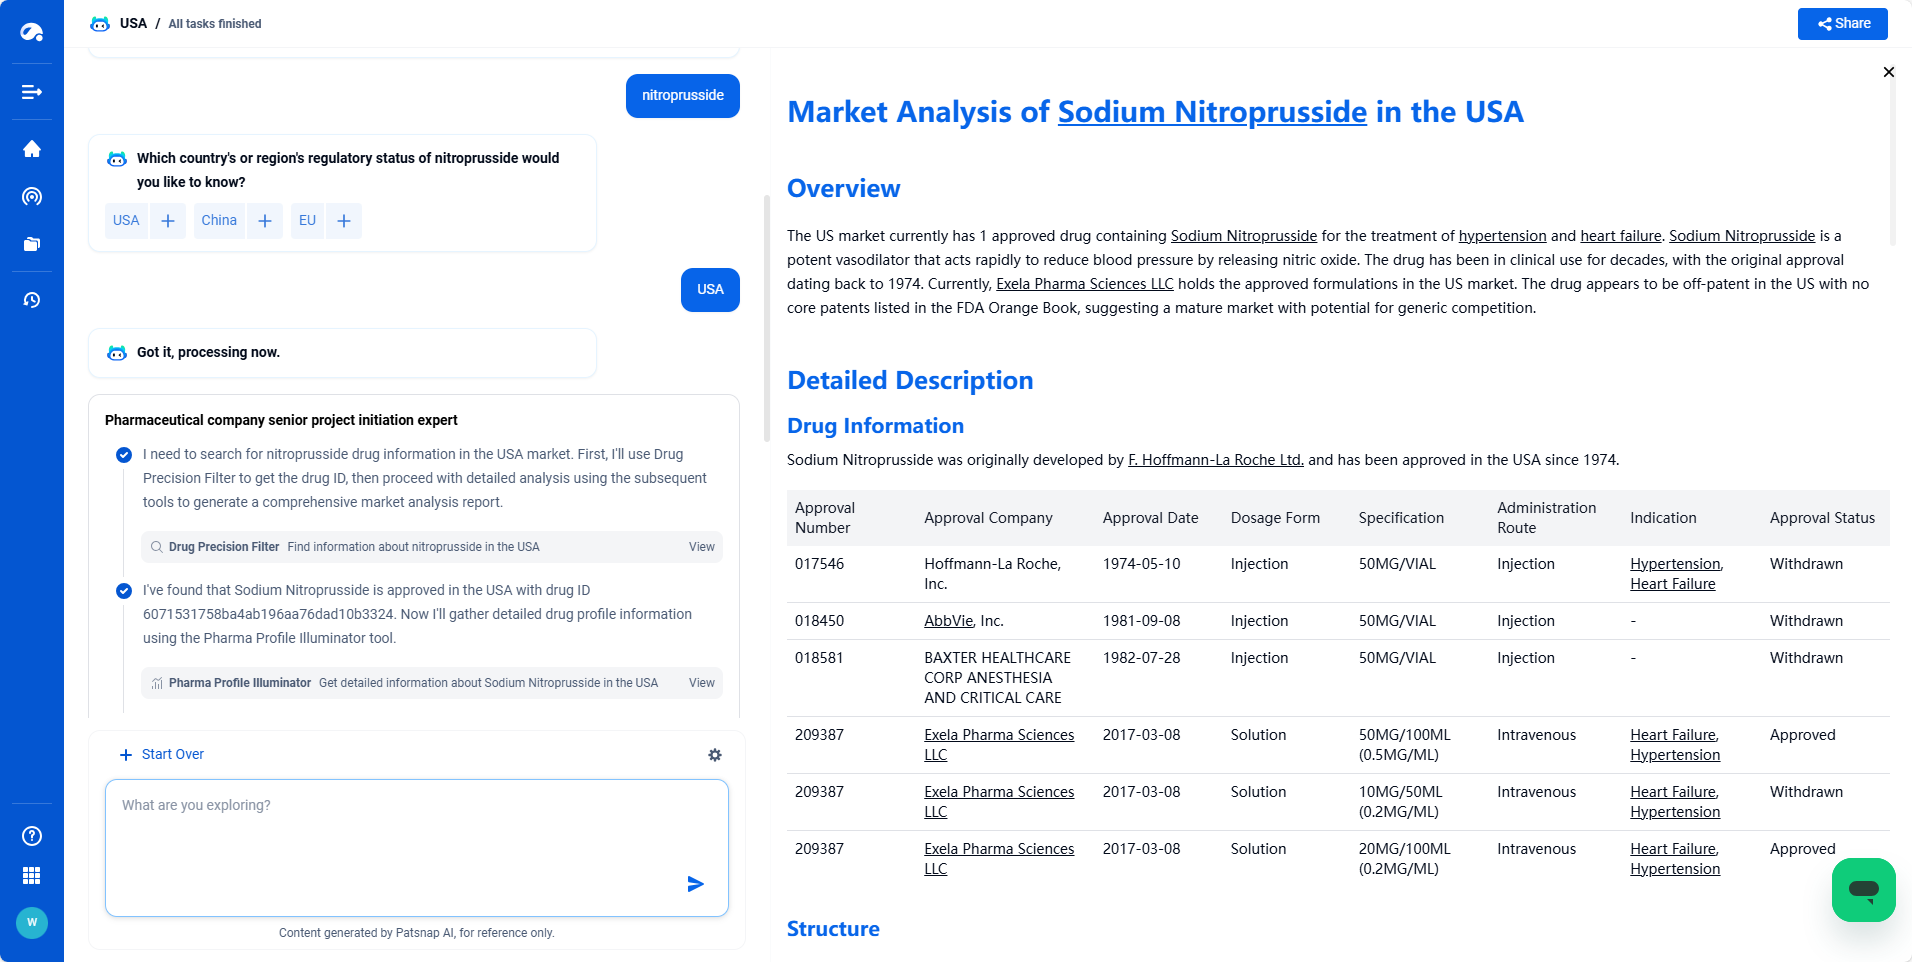This screenshot has height=962, width=1912.
Task: Open the green chat support widget
Action: (x=1863, y=889)
